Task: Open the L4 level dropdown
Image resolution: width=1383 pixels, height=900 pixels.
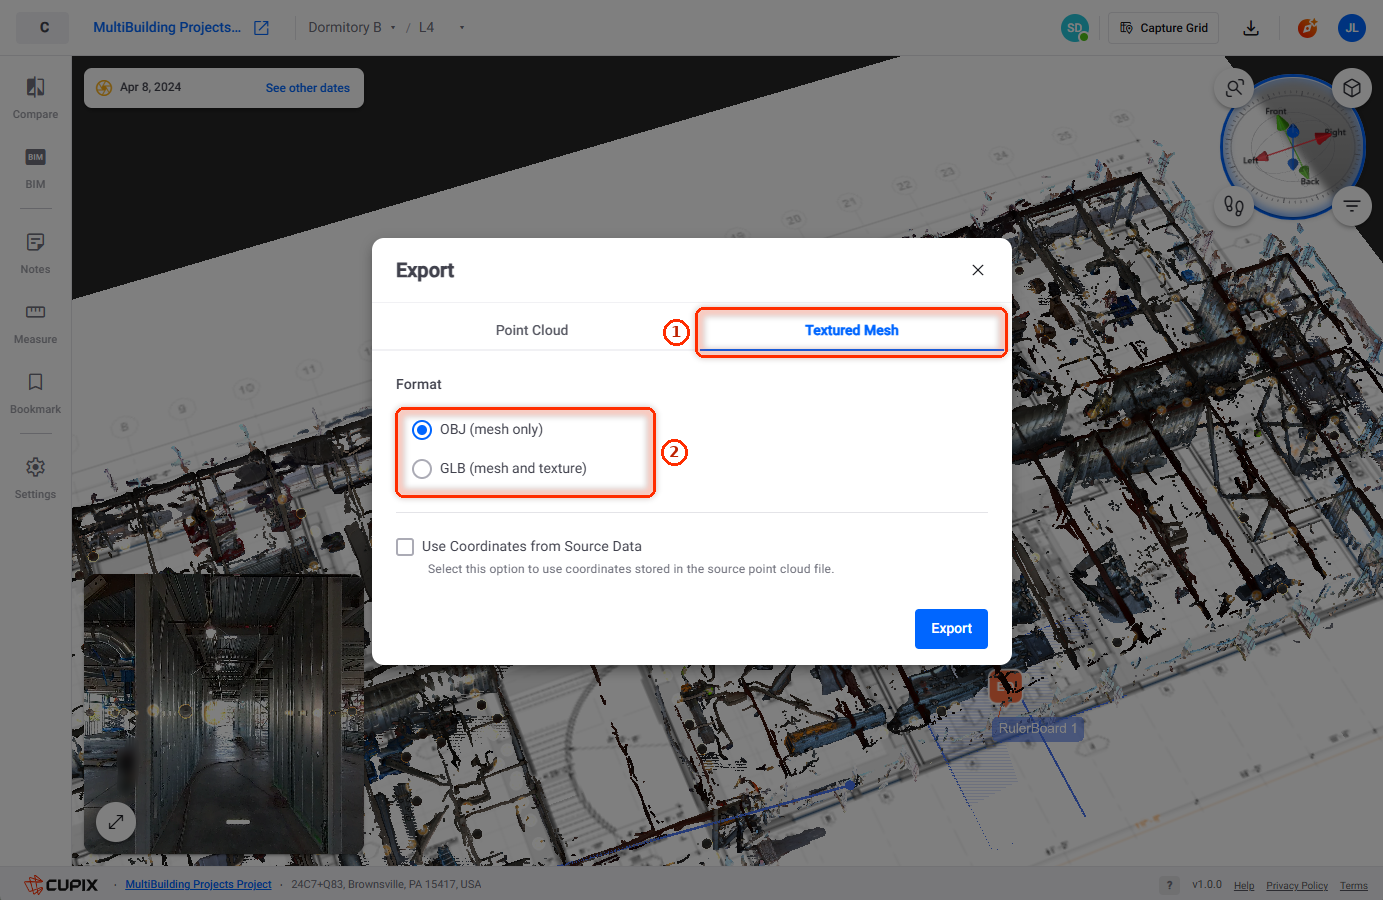Action: pyautogui.click(x=442, y=28)
